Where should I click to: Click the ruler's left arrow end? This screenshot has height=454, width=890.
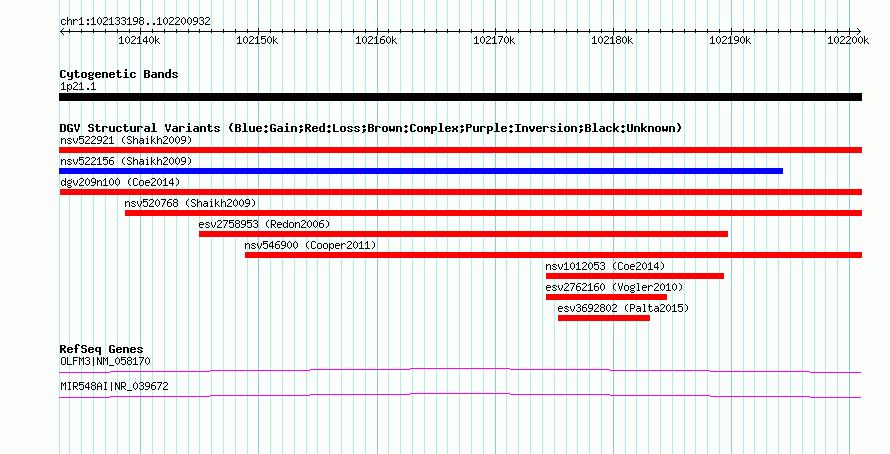(x=61, y=31)
